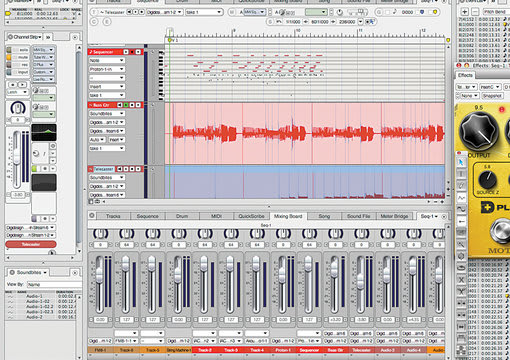Click the footswitch on the D Plus pedal
Screen dimensions: 510x360
[501, 231]
